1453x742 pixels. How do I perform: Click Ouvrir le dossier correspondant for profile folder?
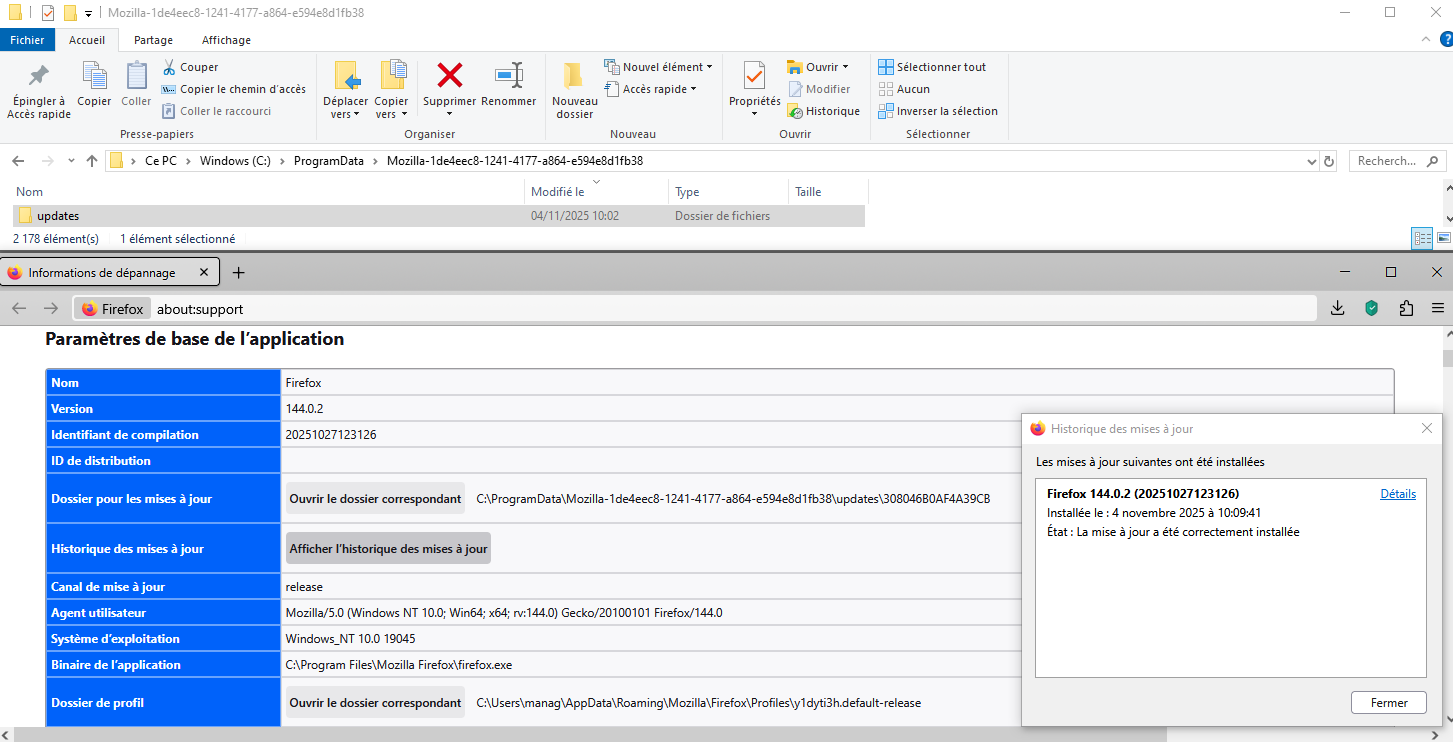375,703
